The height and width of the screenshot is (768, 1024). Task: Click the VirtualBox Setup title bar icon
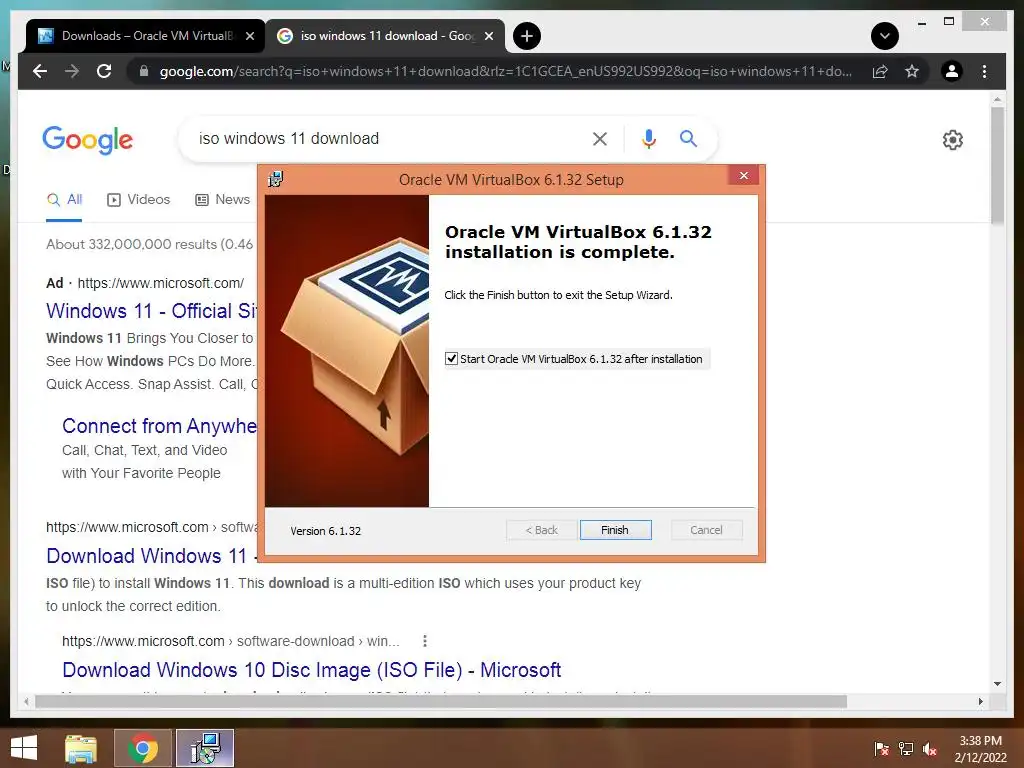[x=276, y=179]
